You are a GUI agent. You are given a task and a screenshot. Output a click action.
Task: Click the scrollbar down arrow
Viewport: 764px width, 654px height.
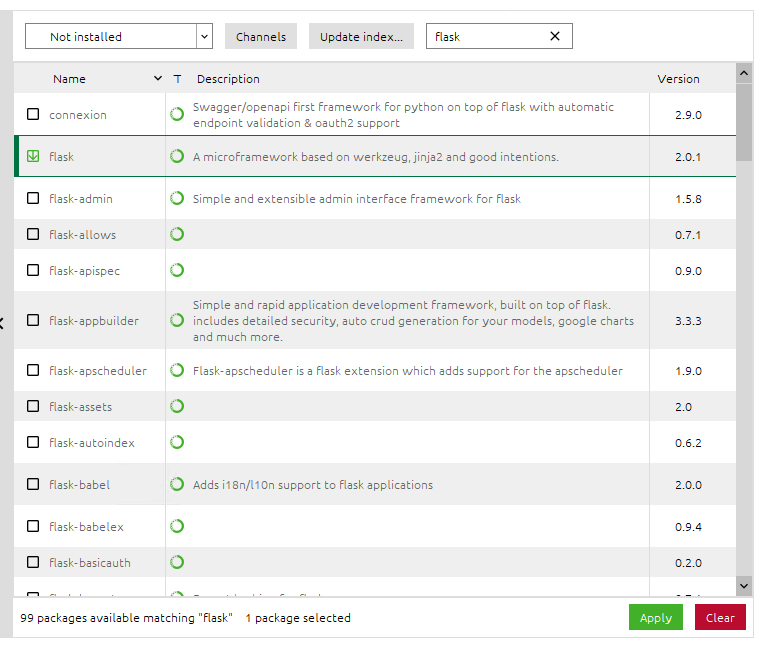[744, 586]
